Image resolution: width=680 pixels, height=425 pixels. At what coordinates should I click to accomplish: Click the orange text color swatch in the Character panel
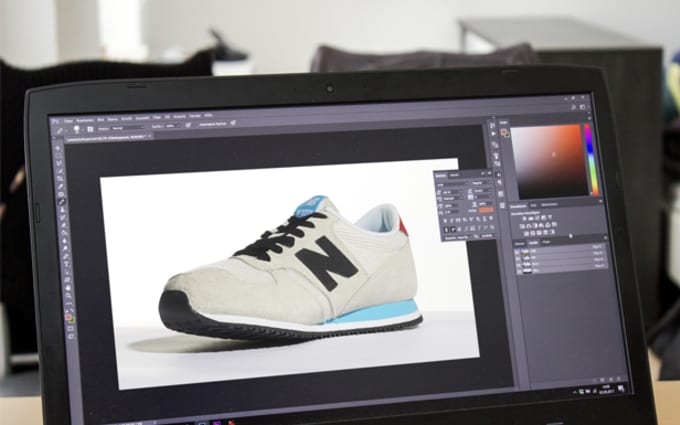[486, 210]
